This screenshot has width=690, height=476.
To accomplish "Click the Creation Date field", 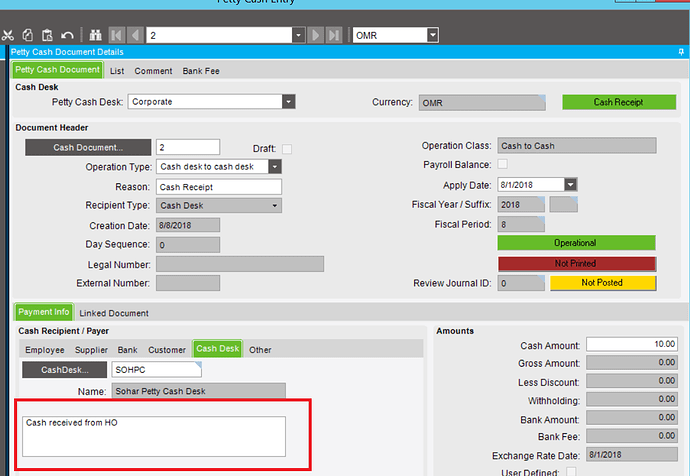I will (x=188, y=225).
